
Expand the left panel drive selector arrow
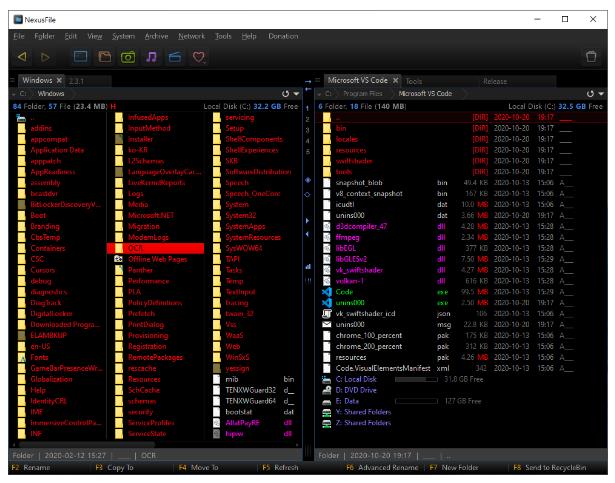click(x=14, y=94)
